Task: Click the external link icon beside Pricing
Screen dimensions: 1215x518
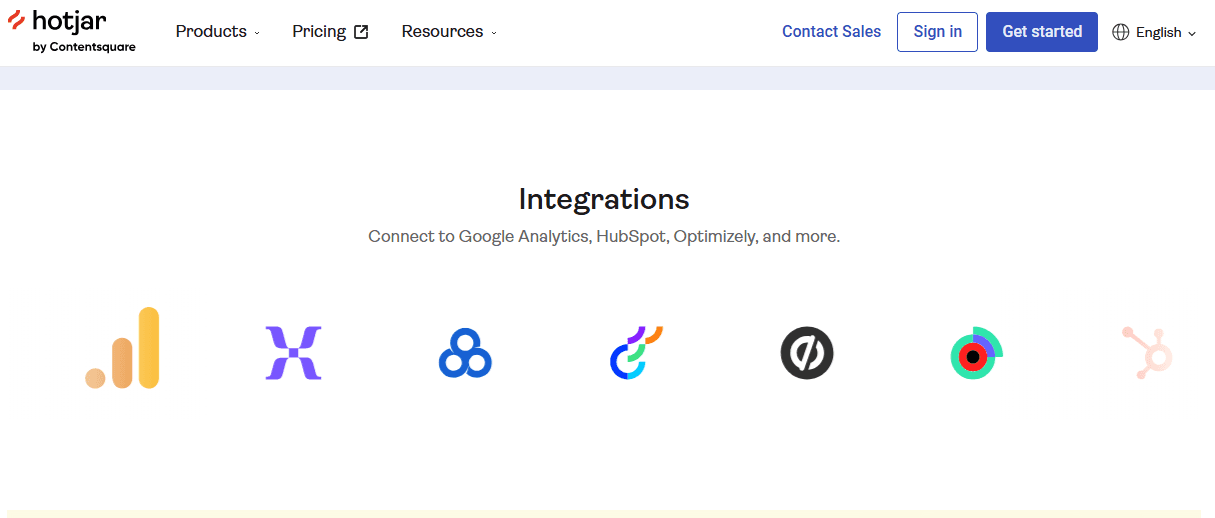Action: [x=361, y=32]
